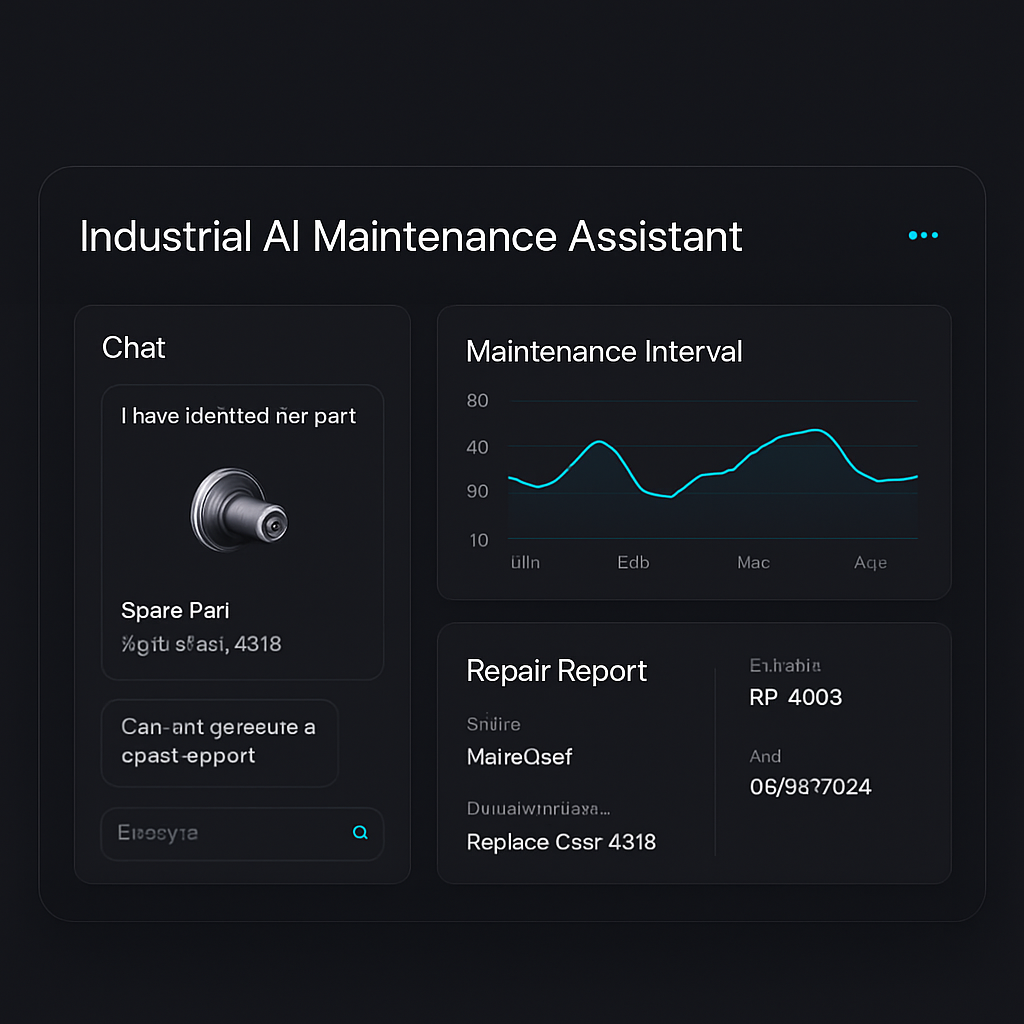Image resolution: width=1024 pixels, height=1024 pixels.
Task: Click the 'Aqe' axis label
Action: point(870,562)
